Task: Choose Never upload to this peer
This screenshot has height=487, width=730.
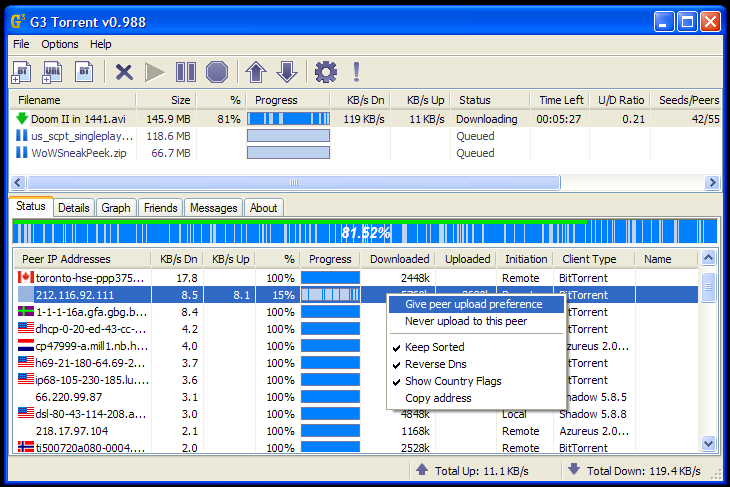Action: tap(465, 321)
